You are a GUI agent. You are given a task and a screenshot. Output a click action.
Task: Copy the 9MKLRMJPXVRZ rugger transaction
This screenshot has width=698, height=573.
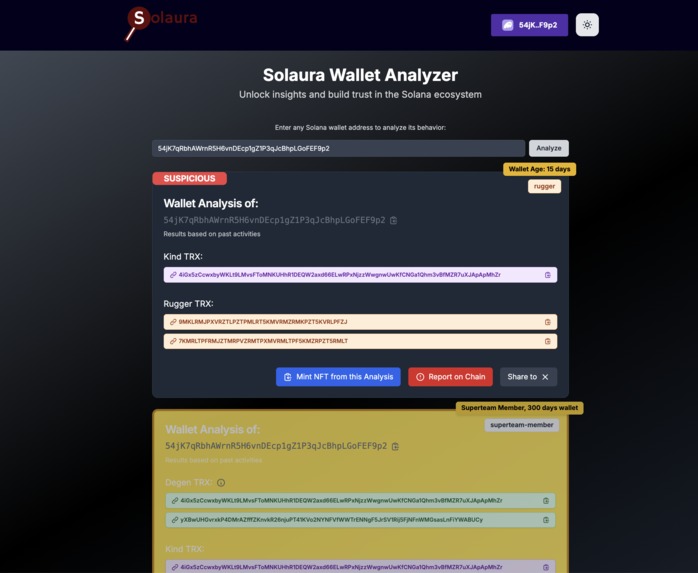548,322
